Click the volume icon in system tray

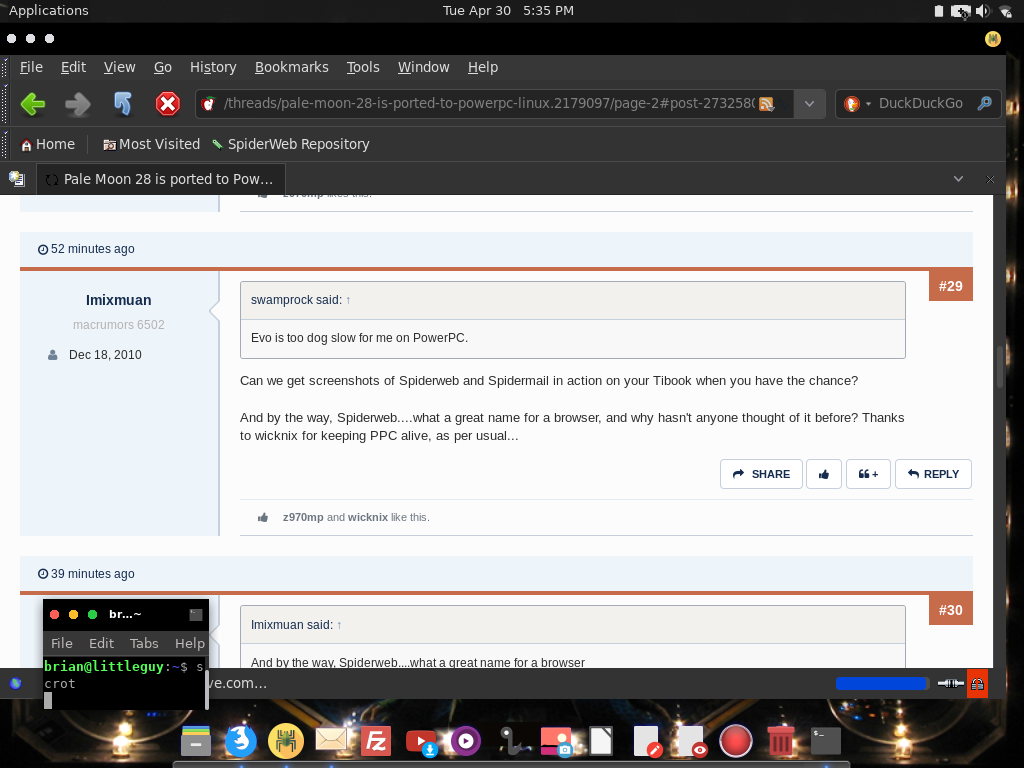tap(983, 11)
